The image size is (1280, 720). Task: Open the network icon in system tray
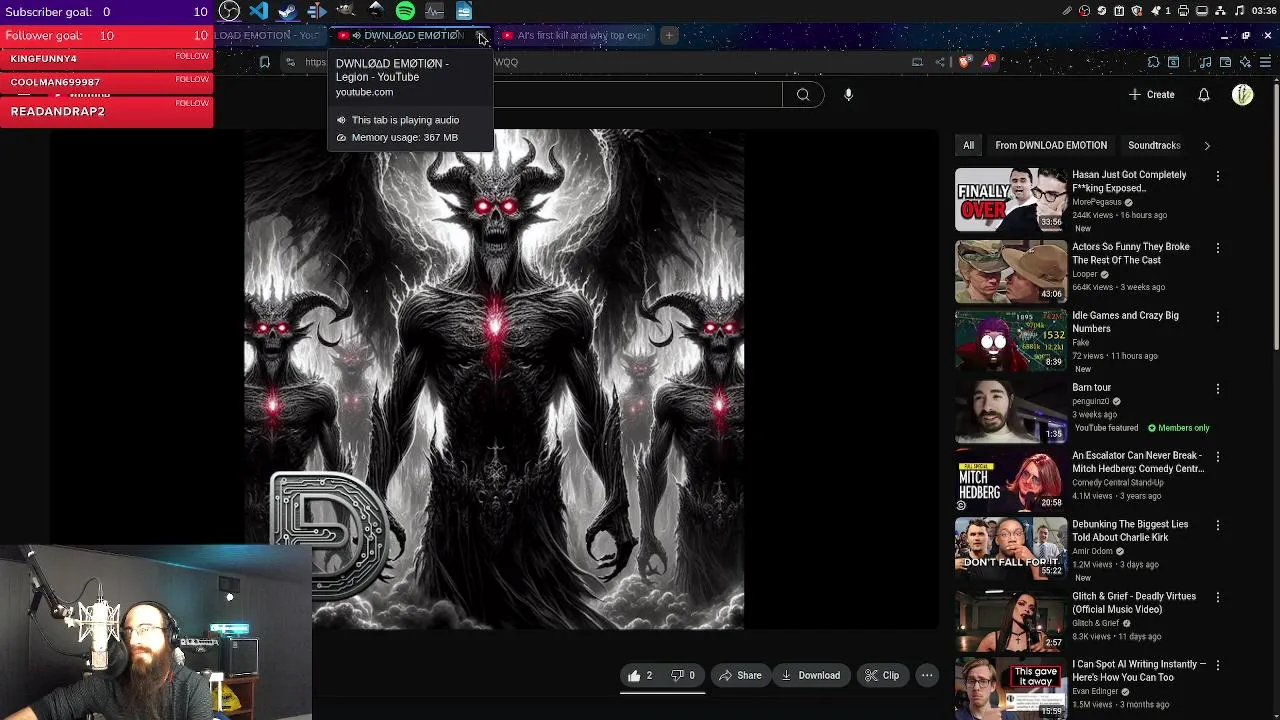coord(1220,11)
